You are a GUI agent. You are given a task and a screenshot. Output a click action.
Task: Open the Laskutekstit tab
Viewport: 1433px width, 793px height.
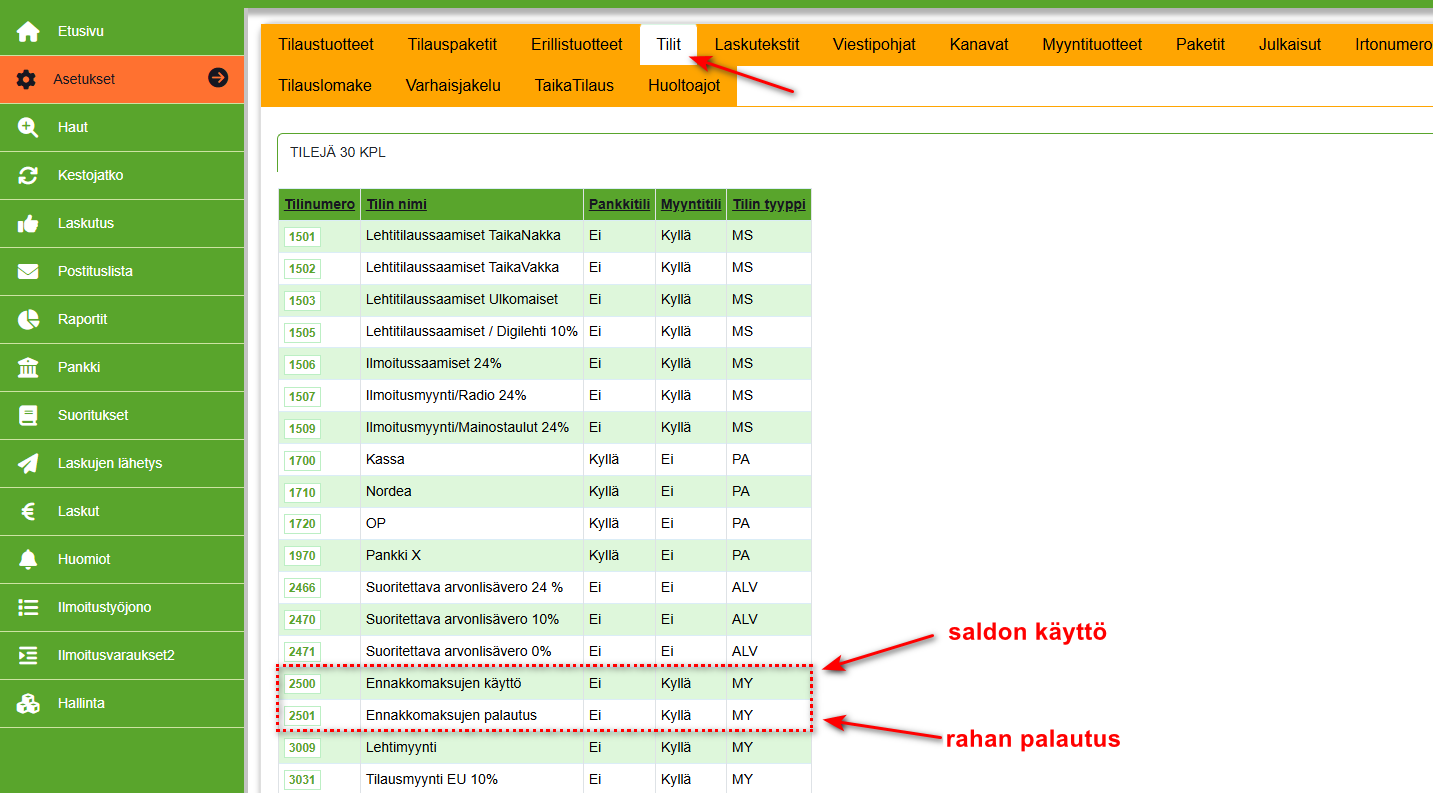pyautogui.click(x=757, y=45)
